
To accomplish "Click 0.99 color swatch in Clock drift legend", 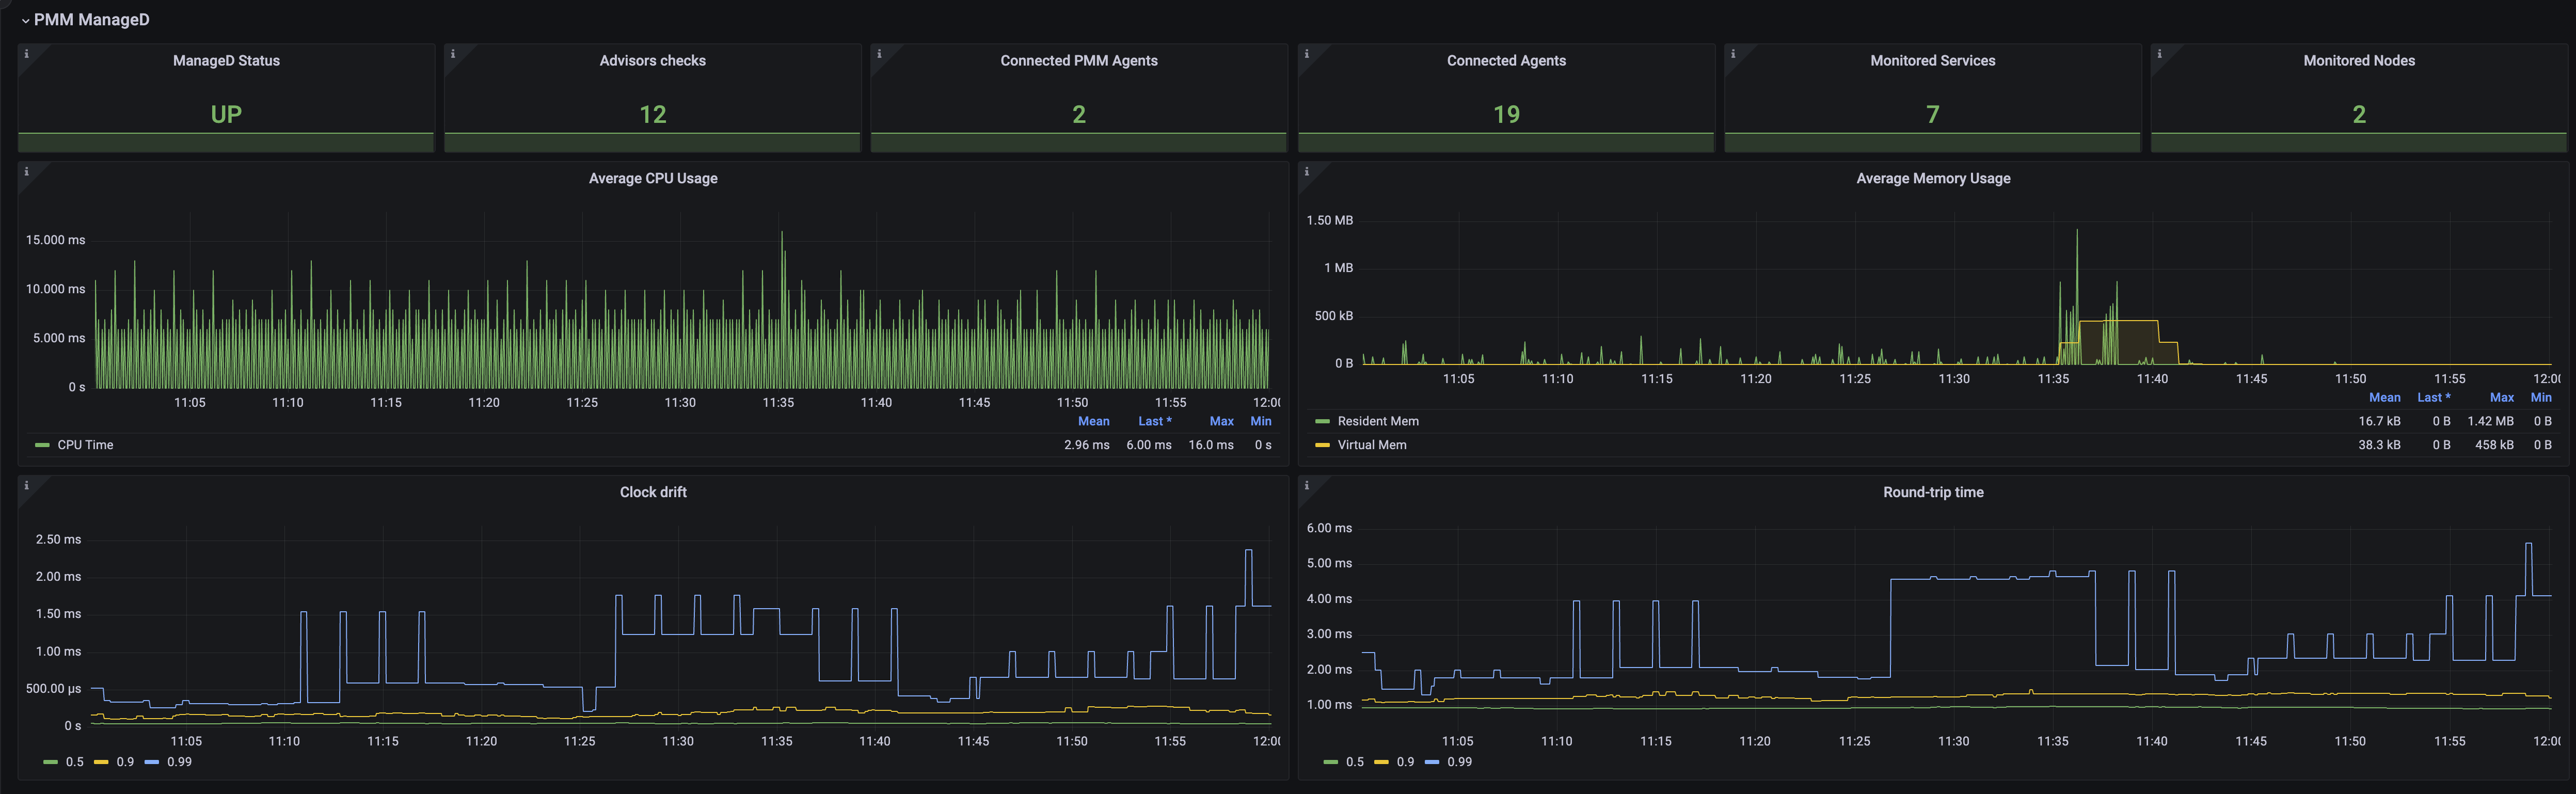I will tap(152, 762).
